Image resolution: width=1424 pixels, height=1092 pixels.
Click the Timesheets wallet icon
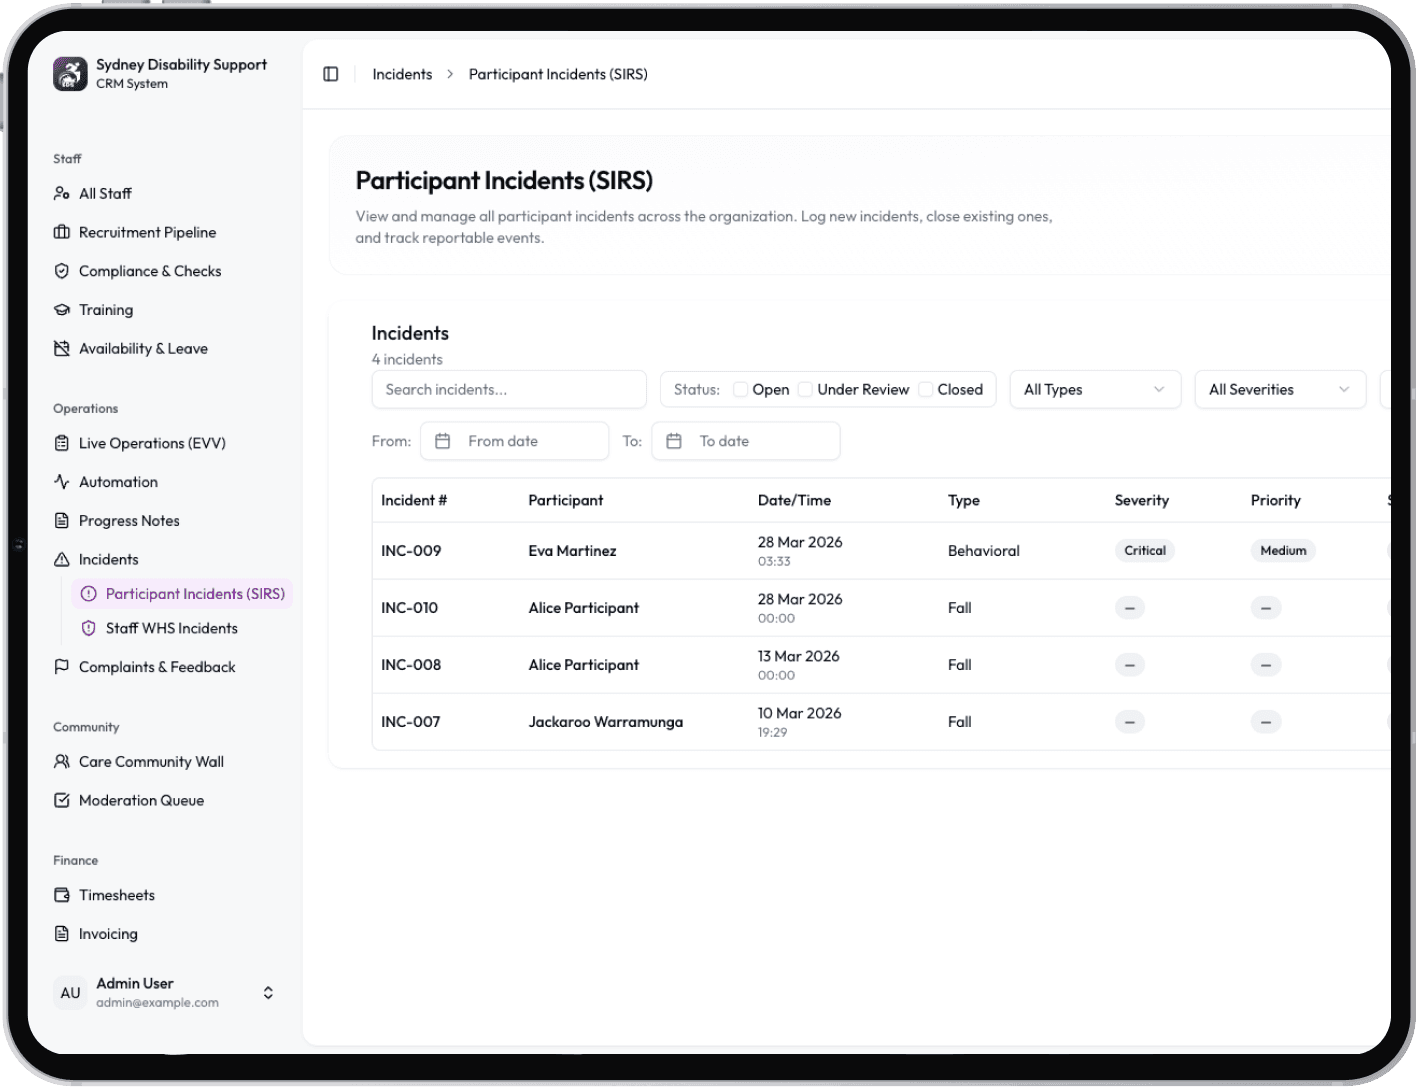click(x=62, y=895)
